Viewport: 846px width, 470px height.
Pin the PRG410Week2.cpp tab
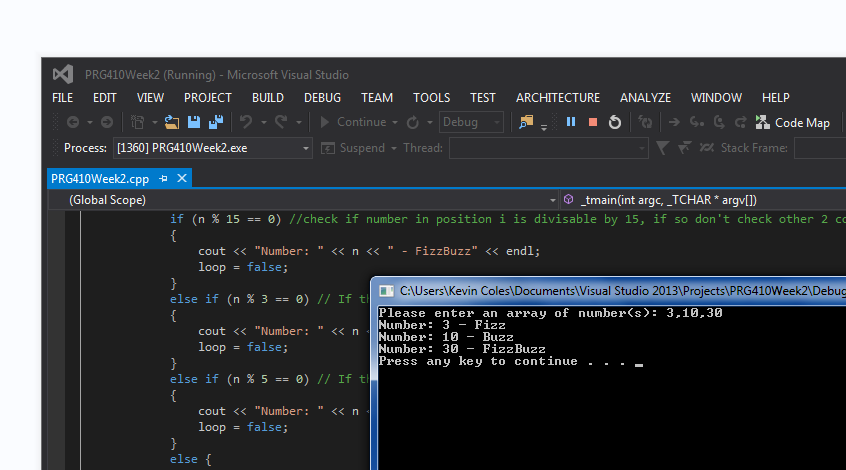pos(163,179)
